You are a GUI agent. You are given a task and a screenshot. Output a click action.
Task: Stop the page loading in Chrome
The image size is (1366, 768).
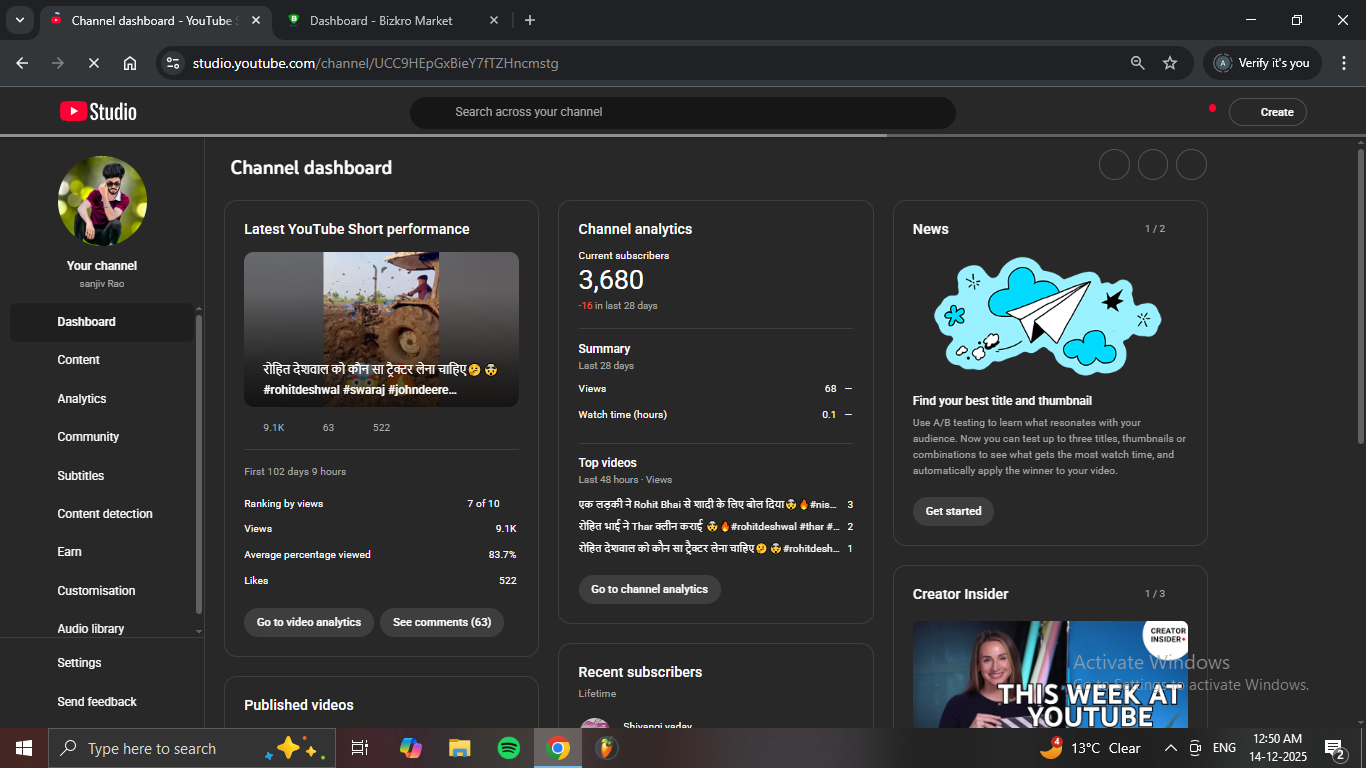click(93, 63)
